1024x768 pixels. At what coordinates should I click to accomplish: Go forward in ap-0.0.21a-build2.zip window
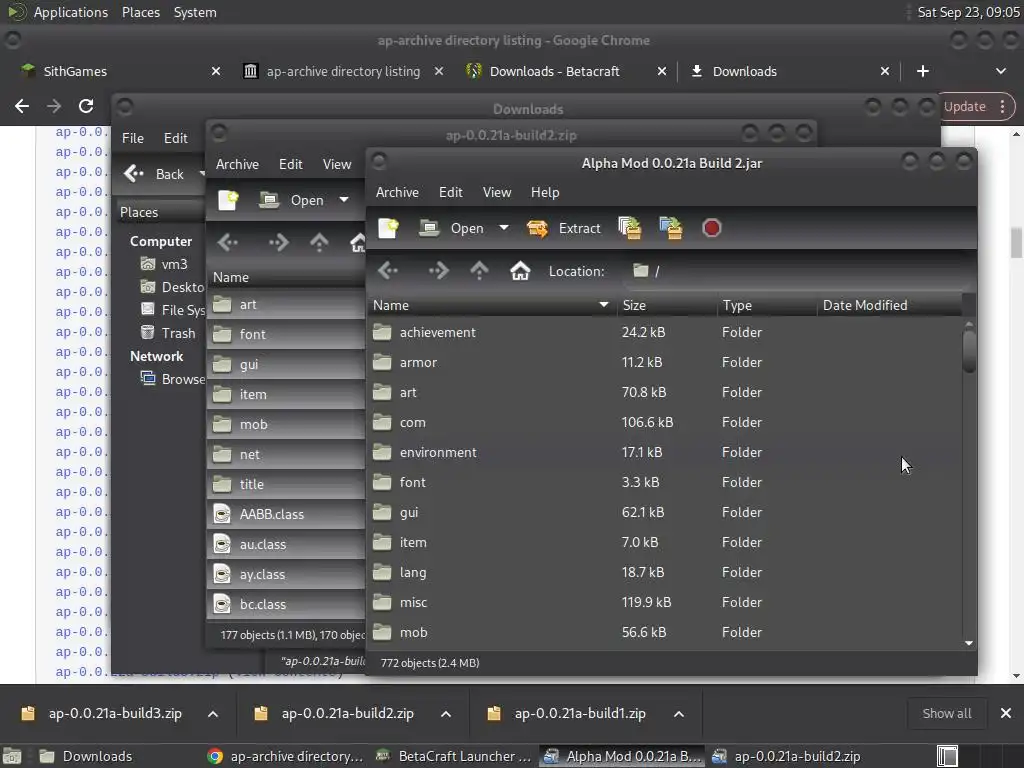pos(278,243)
